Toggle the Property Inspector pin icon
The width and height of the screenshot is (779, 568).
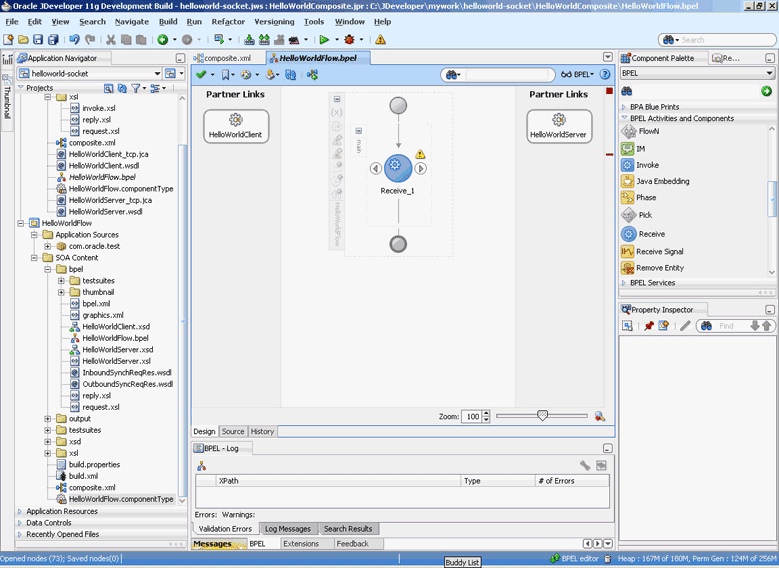(x=648, y=326)
